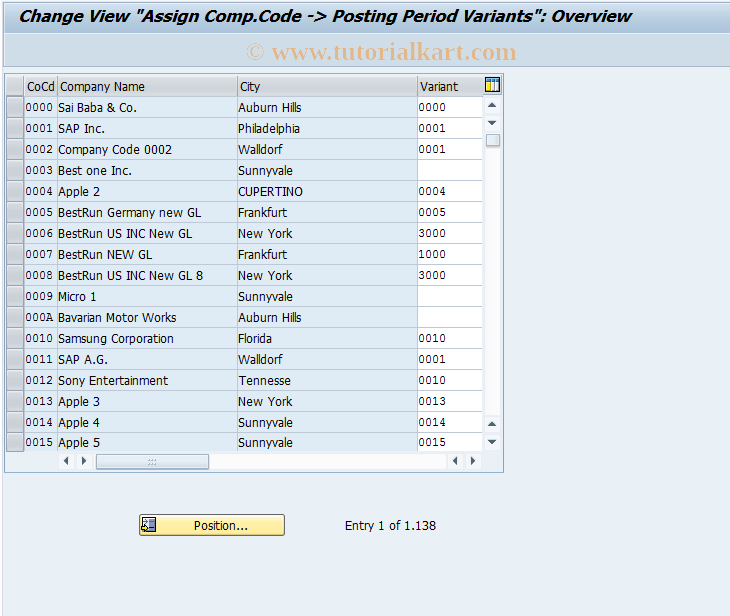Select row 0013 Apple 3

[x=15, y=401]
